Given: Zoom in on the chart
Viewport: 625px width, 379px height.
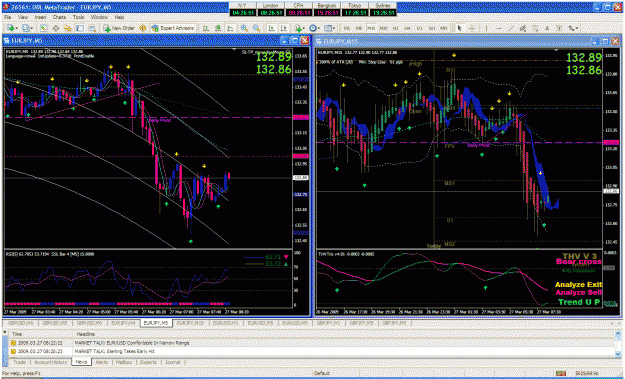Looking at the screenshot, I should coord(244,28).
